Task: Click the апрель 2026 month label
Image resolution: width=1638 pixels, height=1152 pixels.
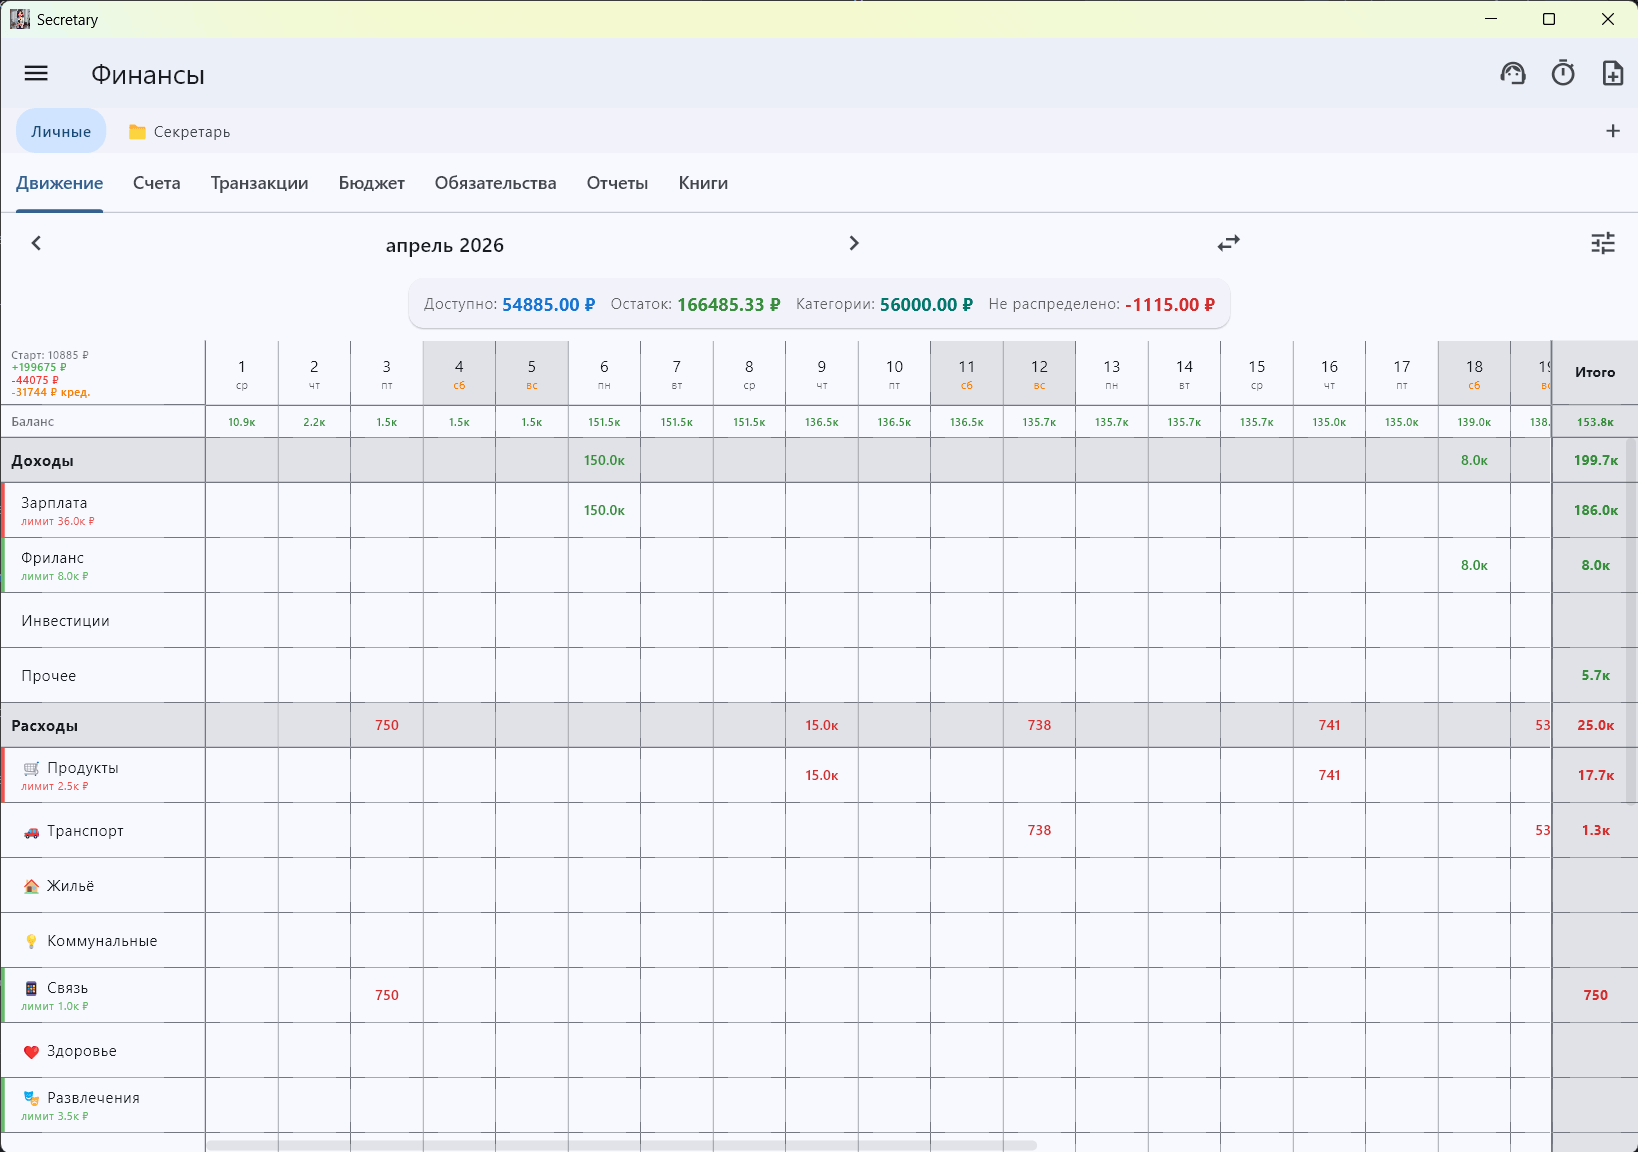Action: 445,245
